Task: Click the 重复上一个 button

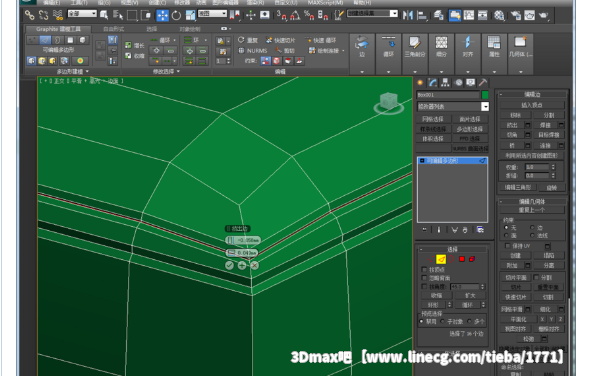Action: tap(532, 210)
